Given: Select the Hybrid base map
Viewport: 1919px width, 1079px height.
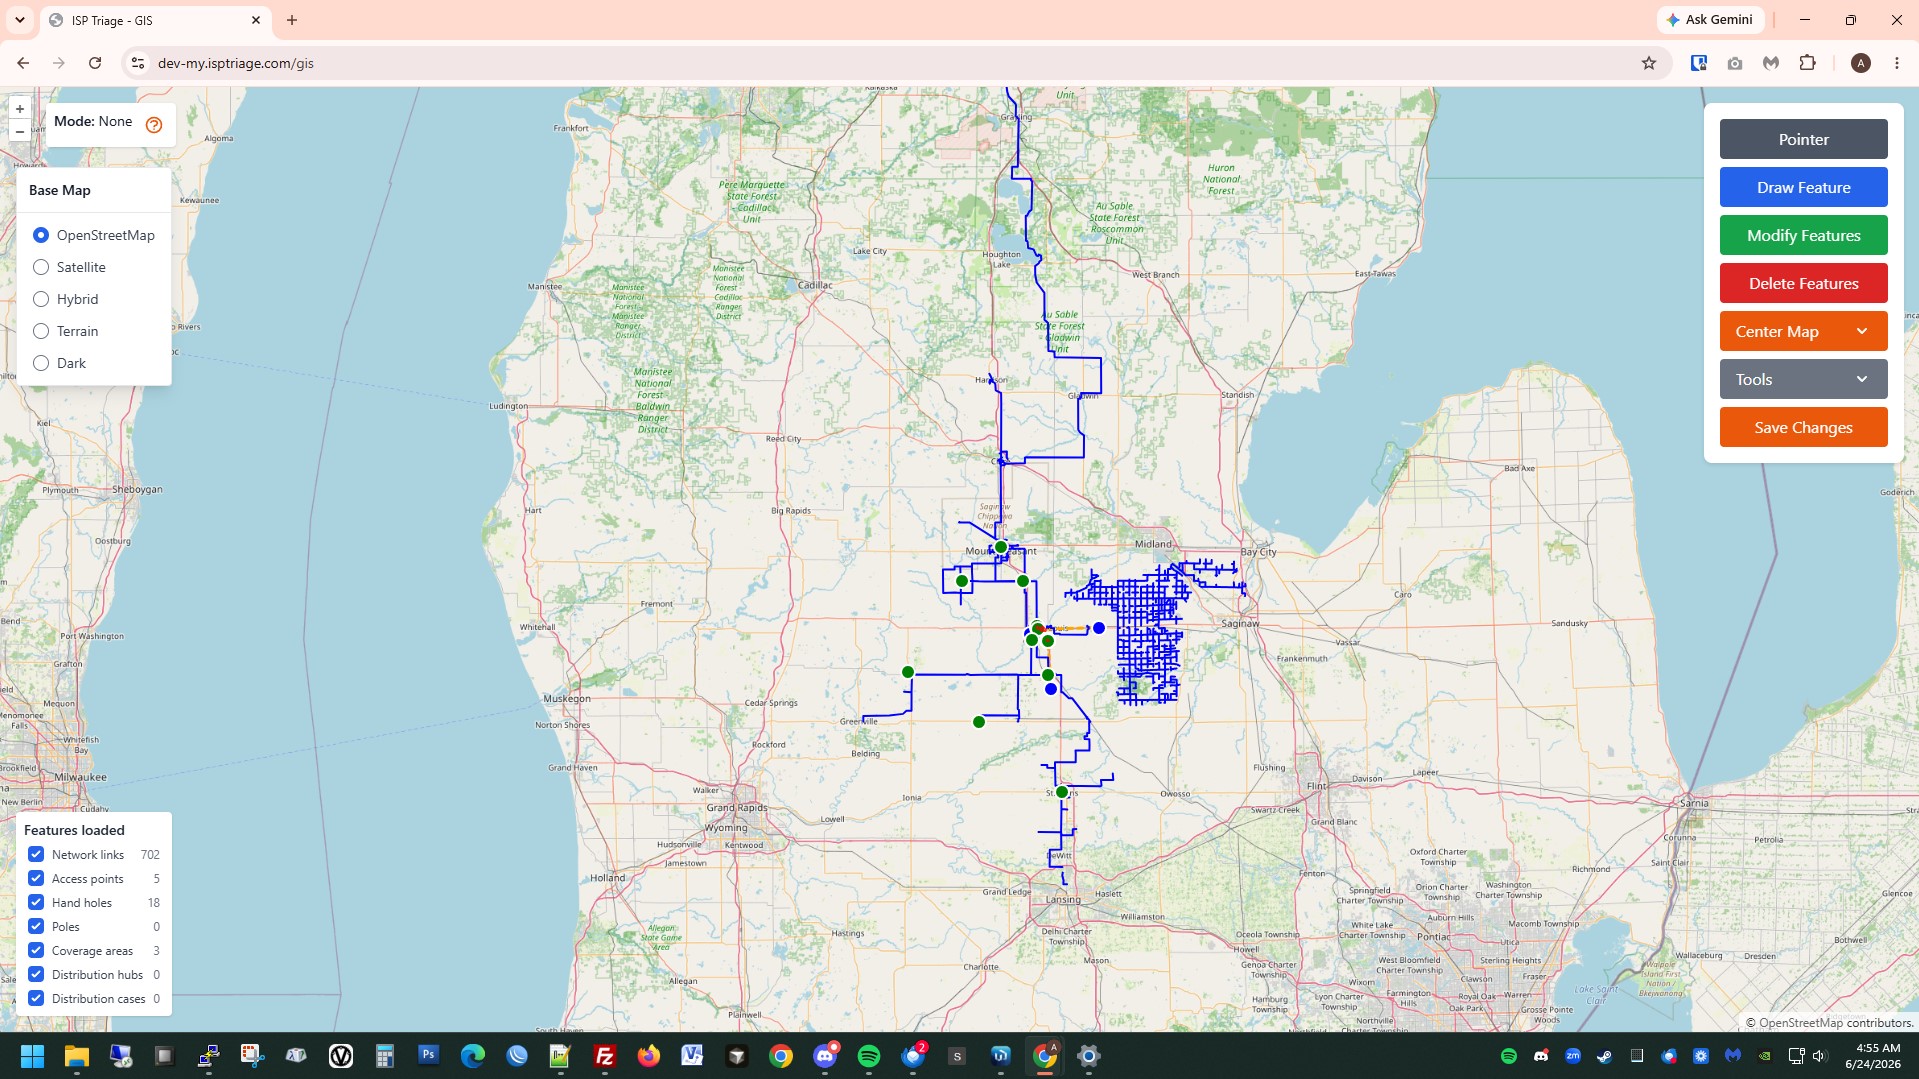Looking at the screenshot, I should [41, 299].
